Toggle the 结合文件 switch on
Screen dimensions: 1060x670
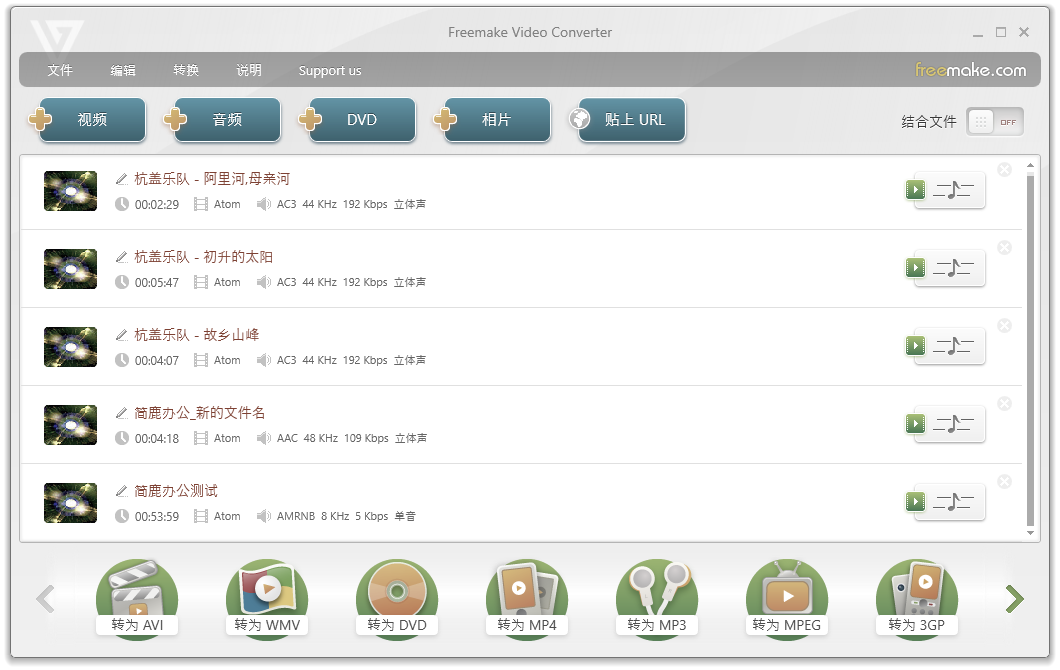(995, 121)
